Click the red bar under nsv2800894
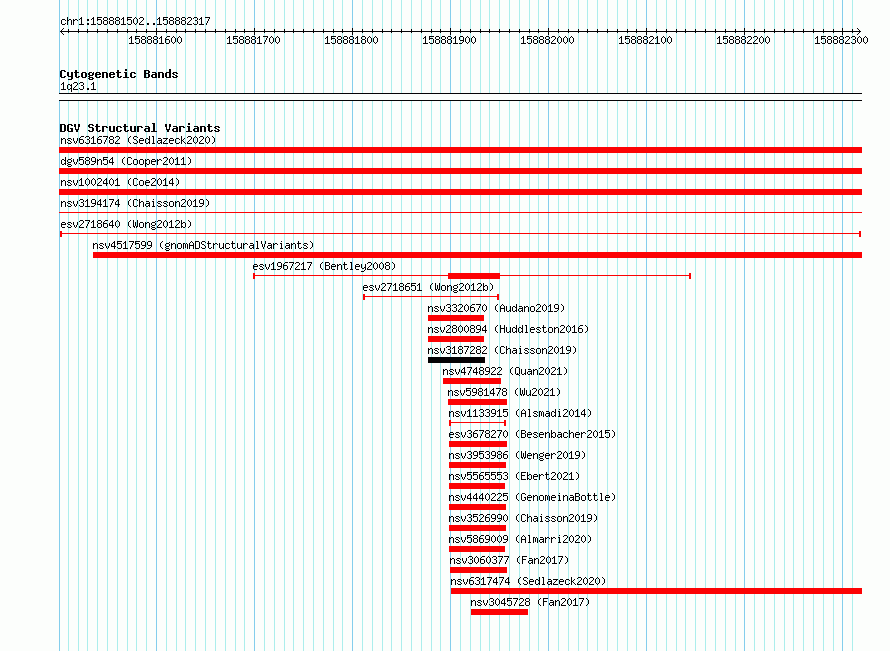Screen dimensions: 890x651 (456, 339)
